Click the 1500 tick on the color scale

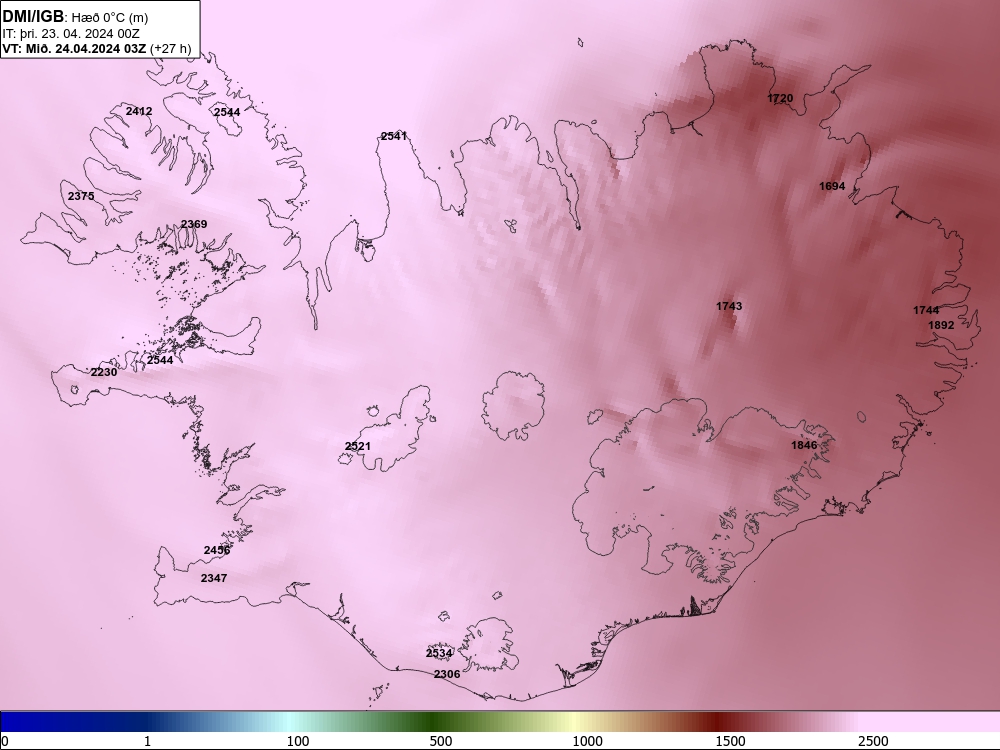[x=730, y=741]
